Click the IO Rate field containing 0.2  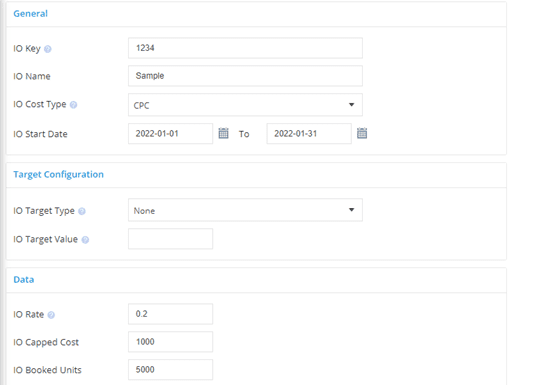[x=171, y=314]
